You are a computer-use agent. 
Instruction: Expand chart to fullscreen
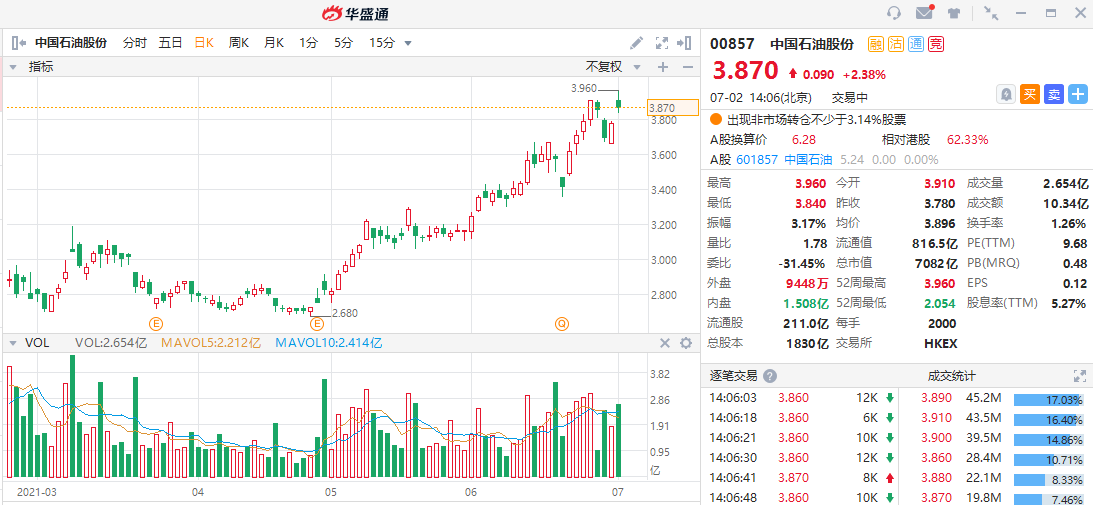click(661, 43)
